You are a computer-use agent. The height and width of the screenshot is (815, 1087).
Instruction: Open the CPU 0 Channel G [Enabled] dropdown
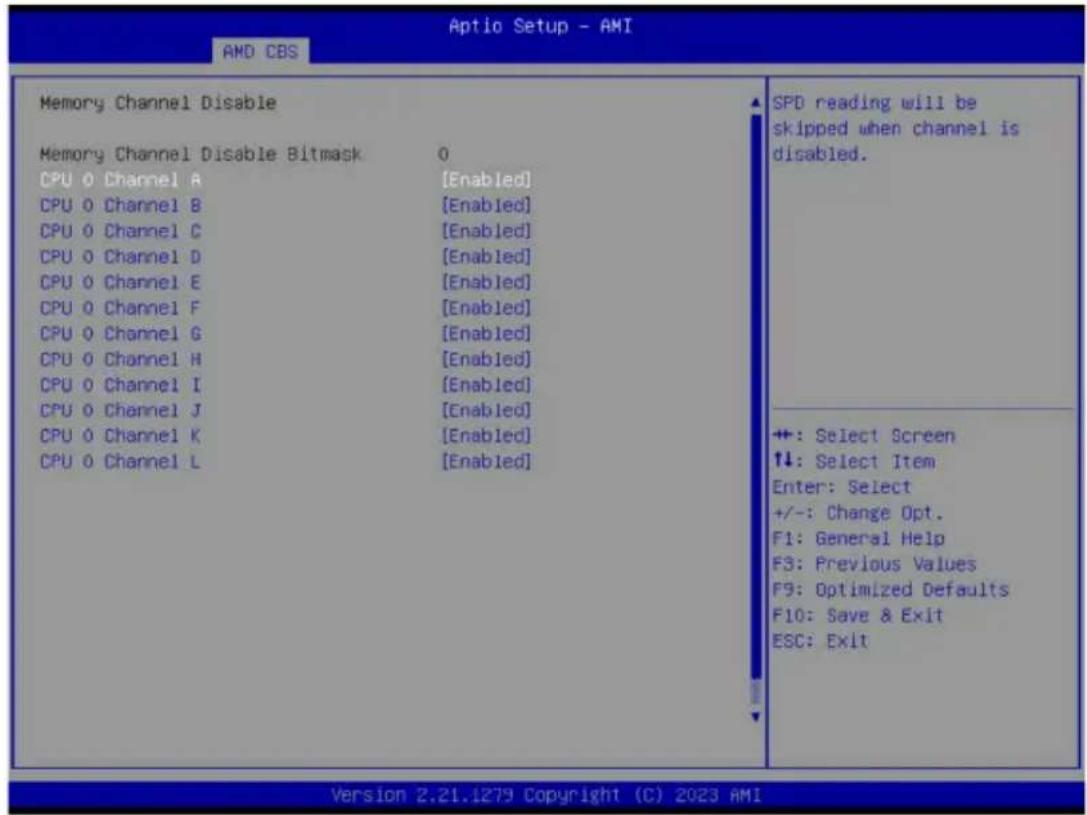tap(487, 333)
